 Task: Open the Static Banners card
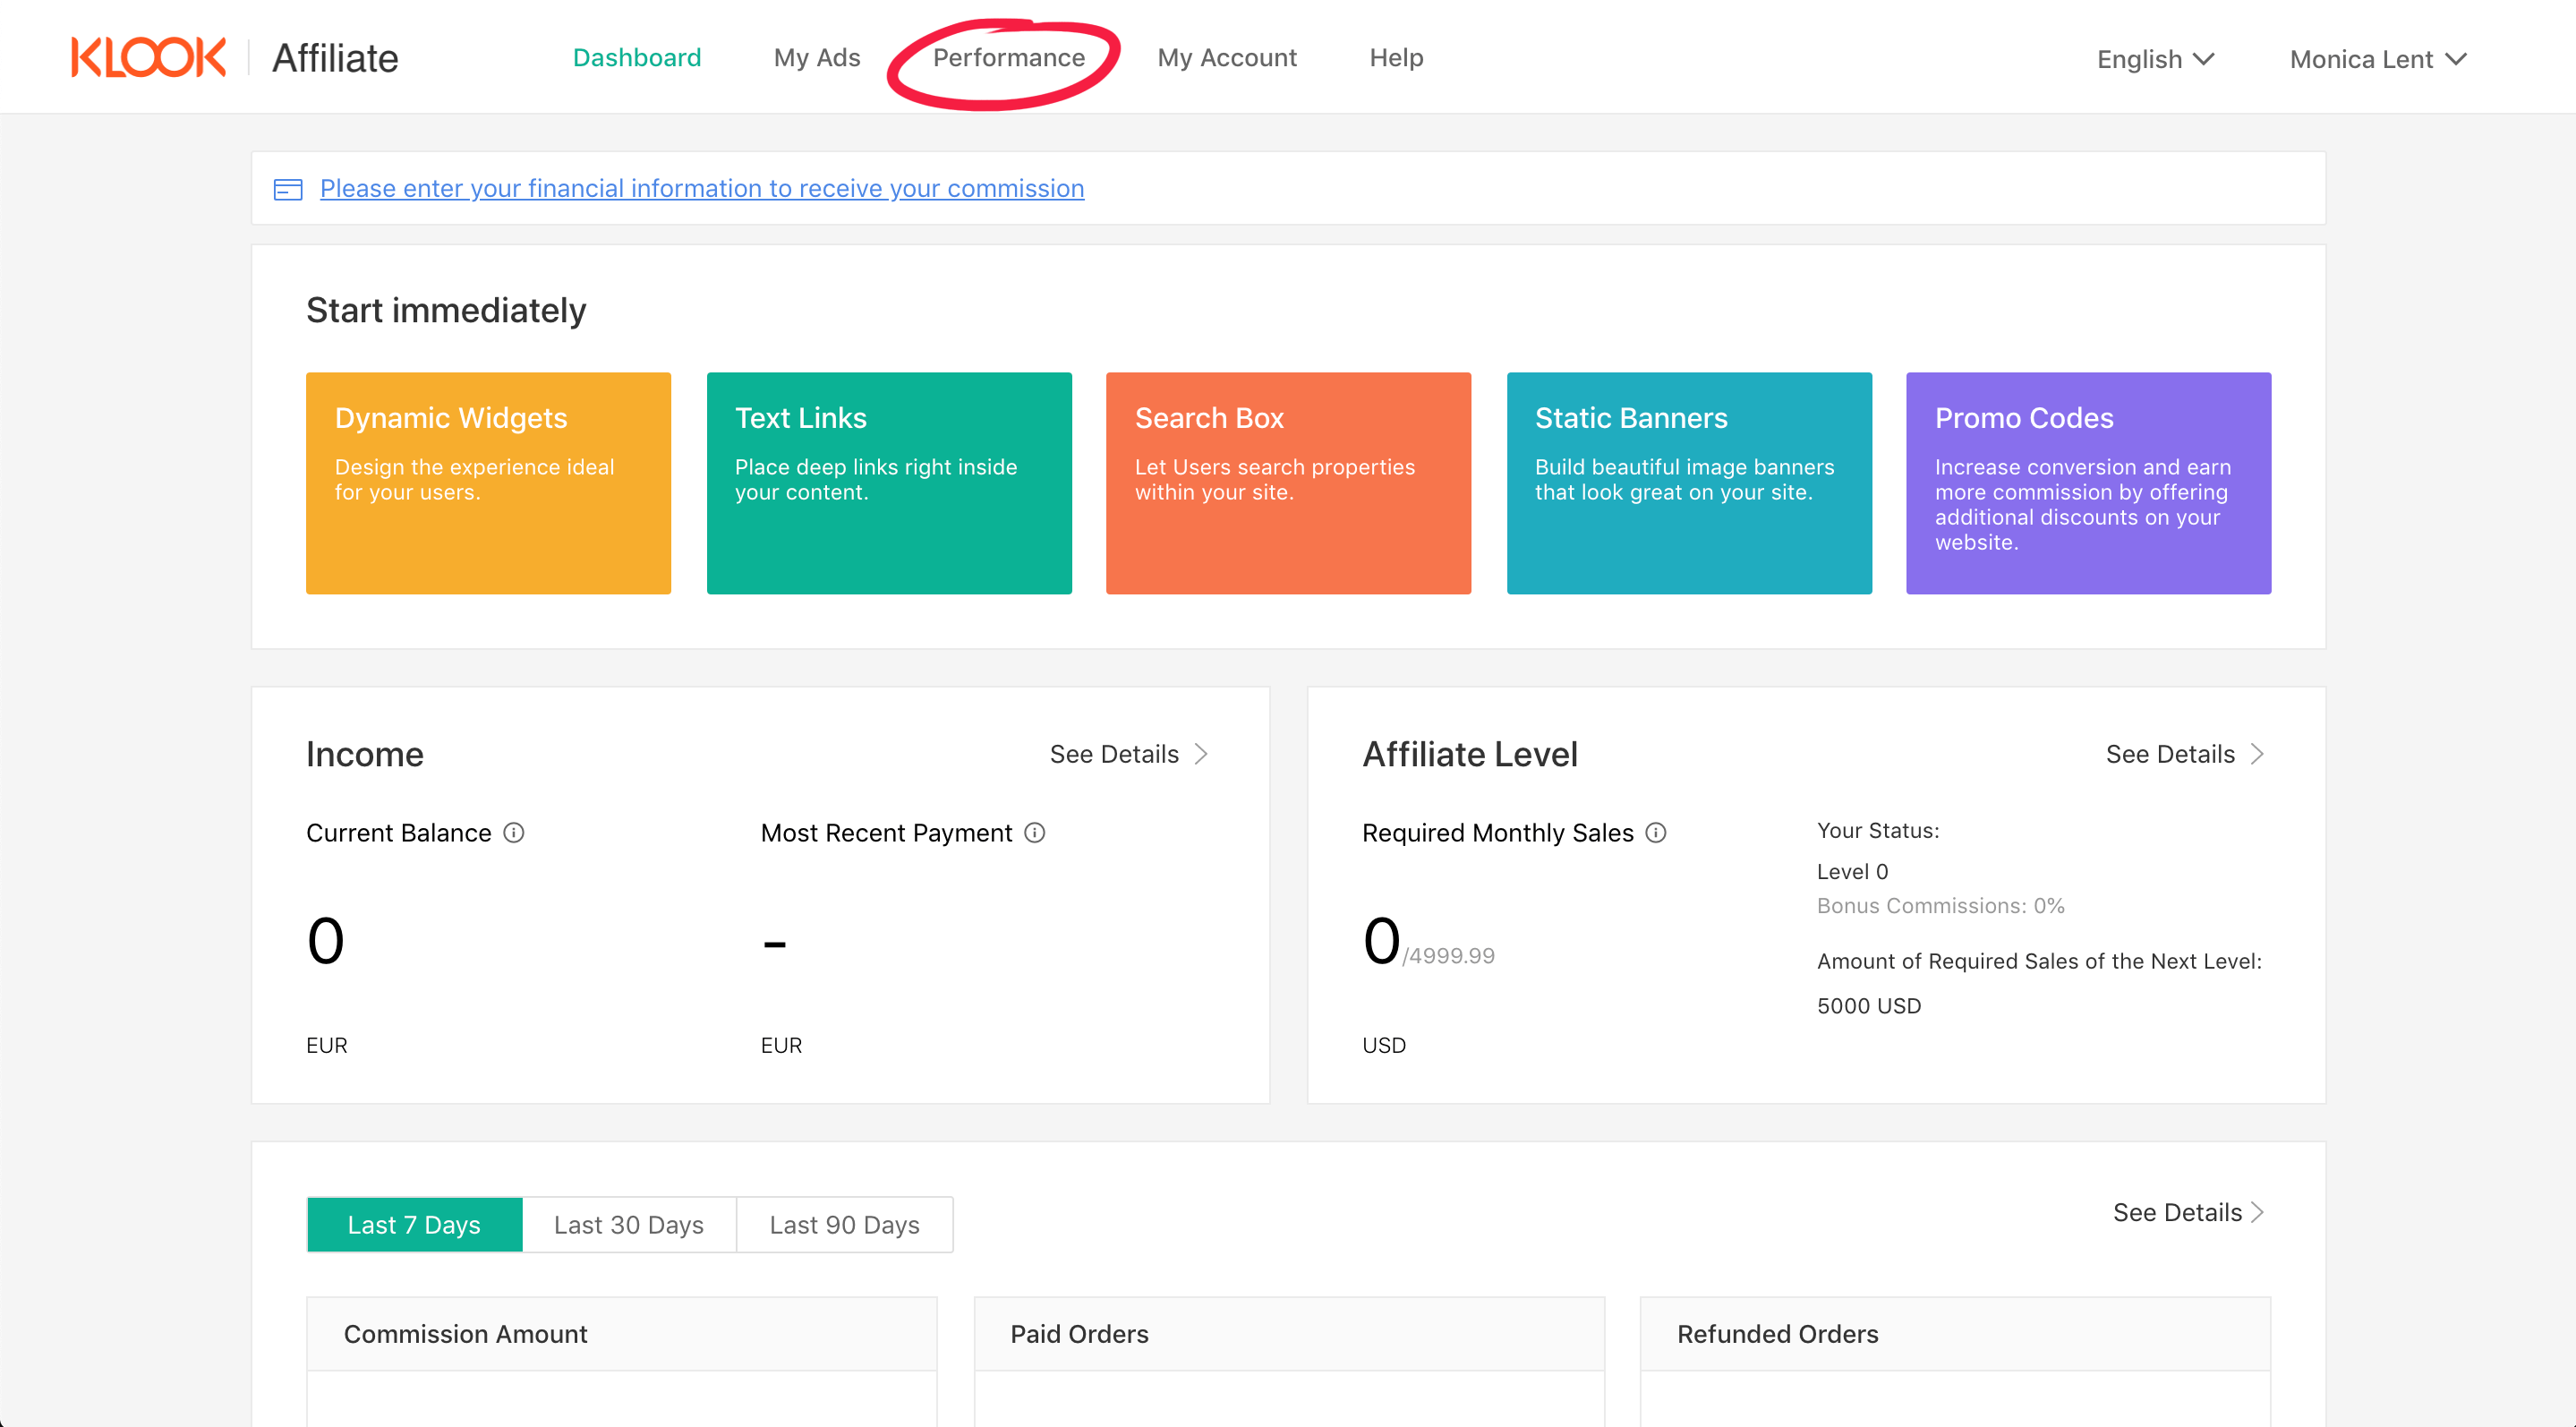1689,483
